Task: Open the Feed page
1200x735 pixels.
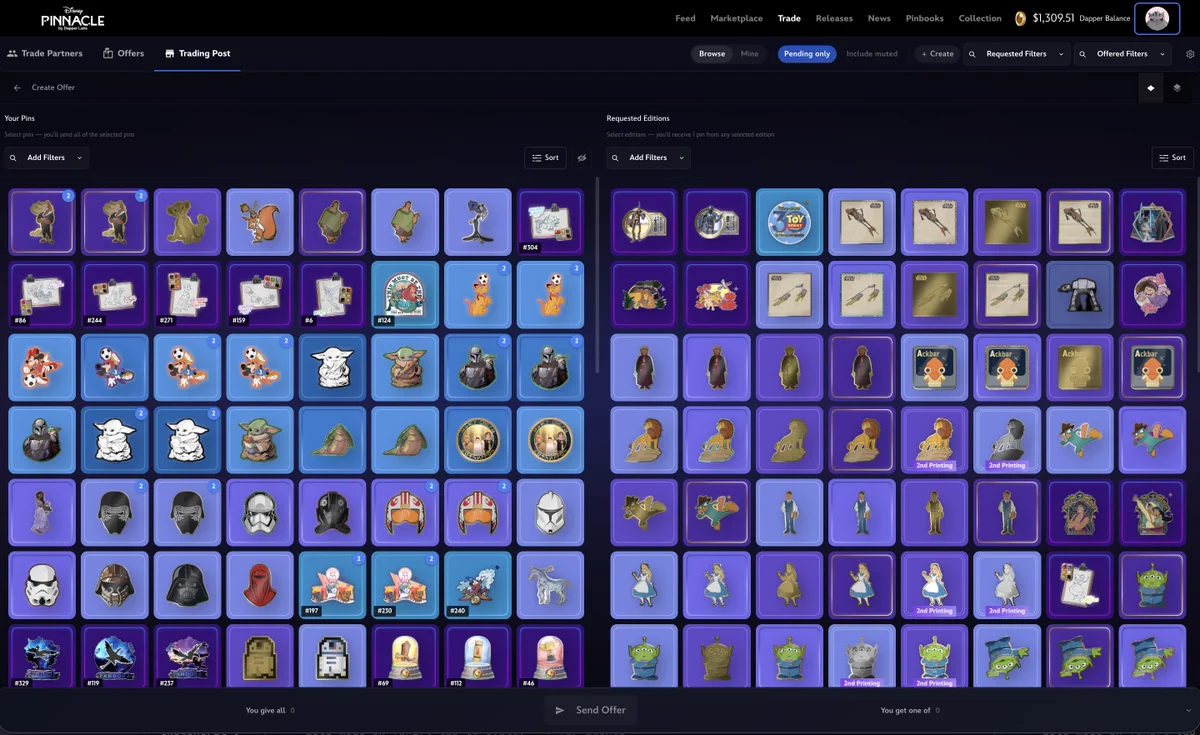Action: (x=685, y=18)
